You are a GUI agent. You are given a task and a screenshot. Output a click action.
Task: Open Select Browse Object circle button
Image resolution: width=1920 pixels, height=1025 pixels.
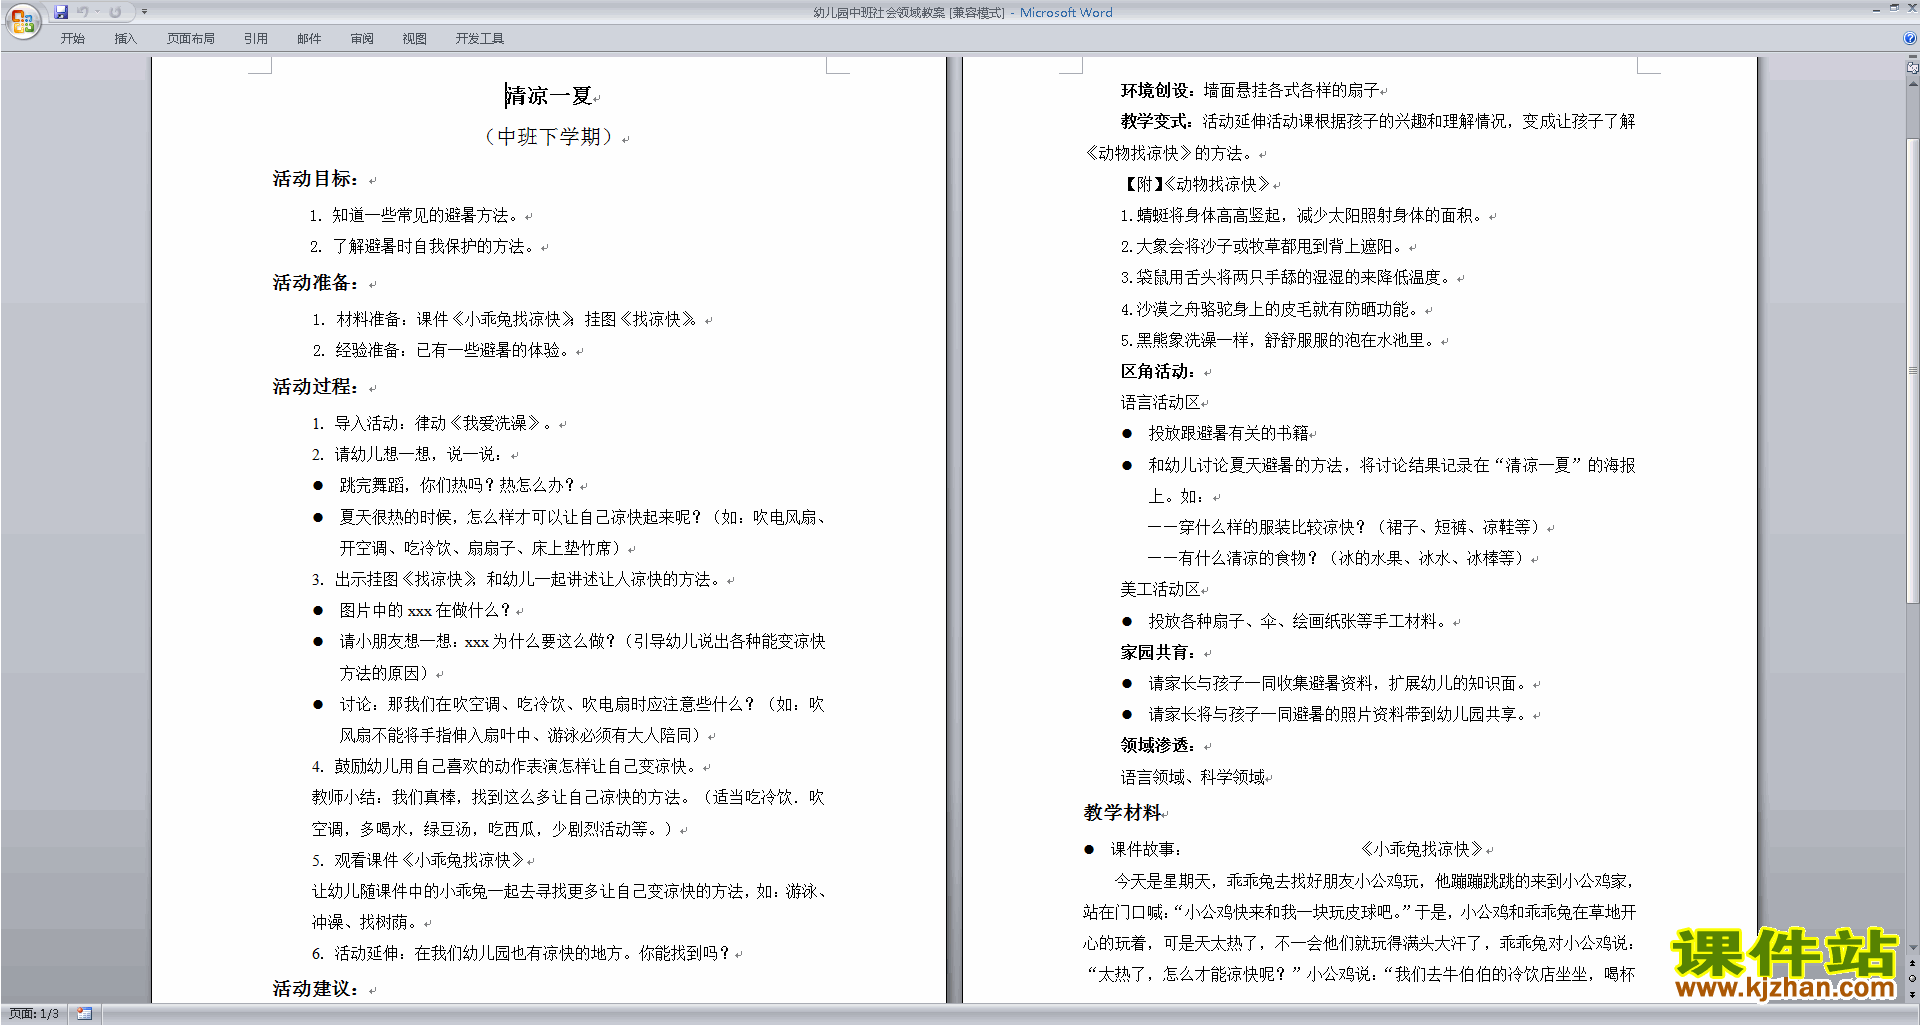click(x=1912, y=979)
